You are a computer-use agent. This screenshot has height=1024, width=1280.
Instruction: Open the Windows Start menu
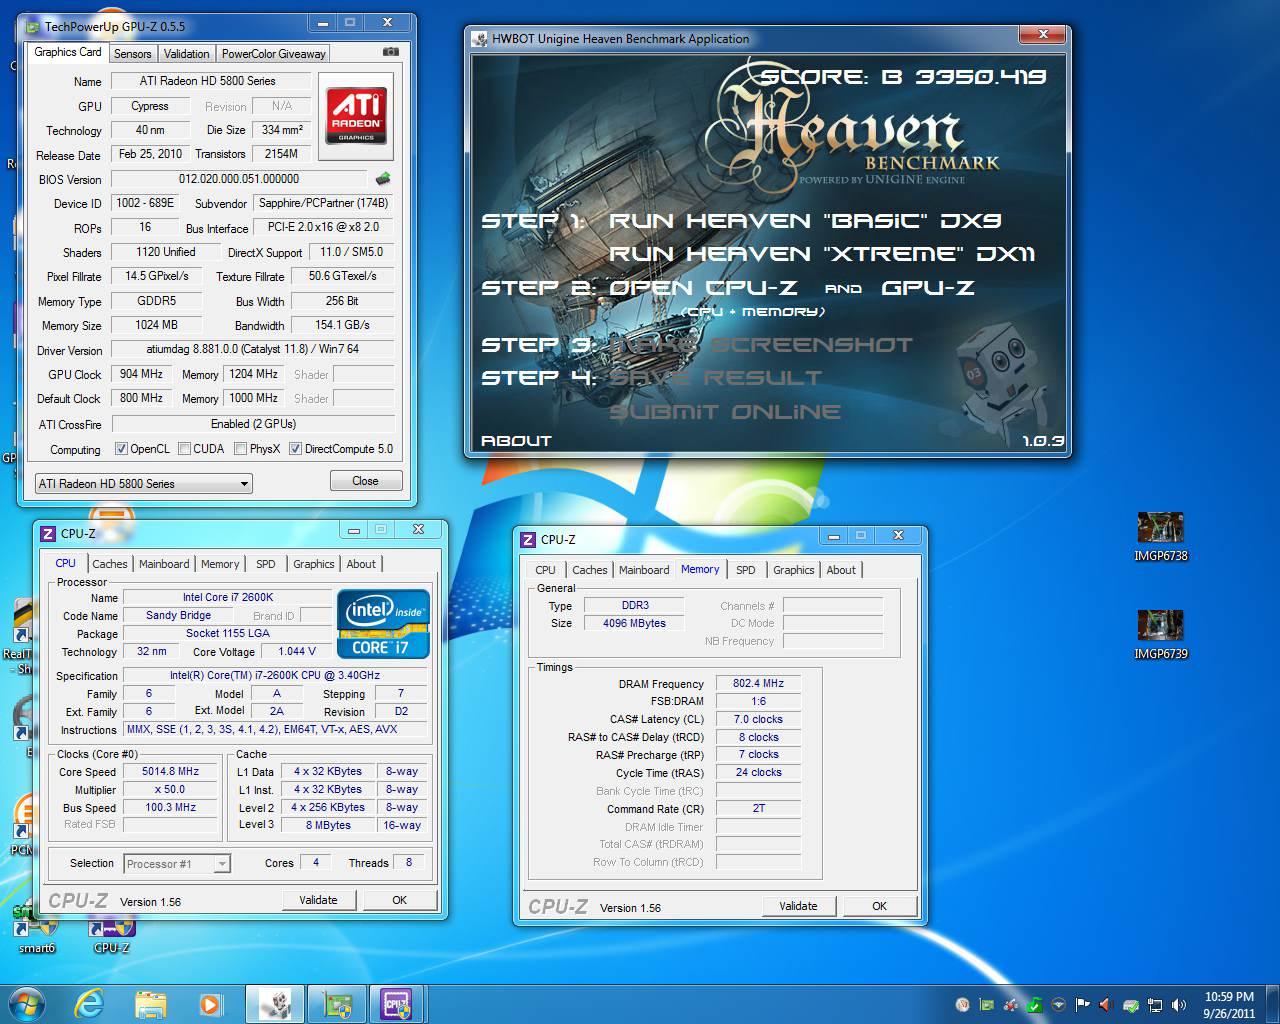click(27, 1003)
